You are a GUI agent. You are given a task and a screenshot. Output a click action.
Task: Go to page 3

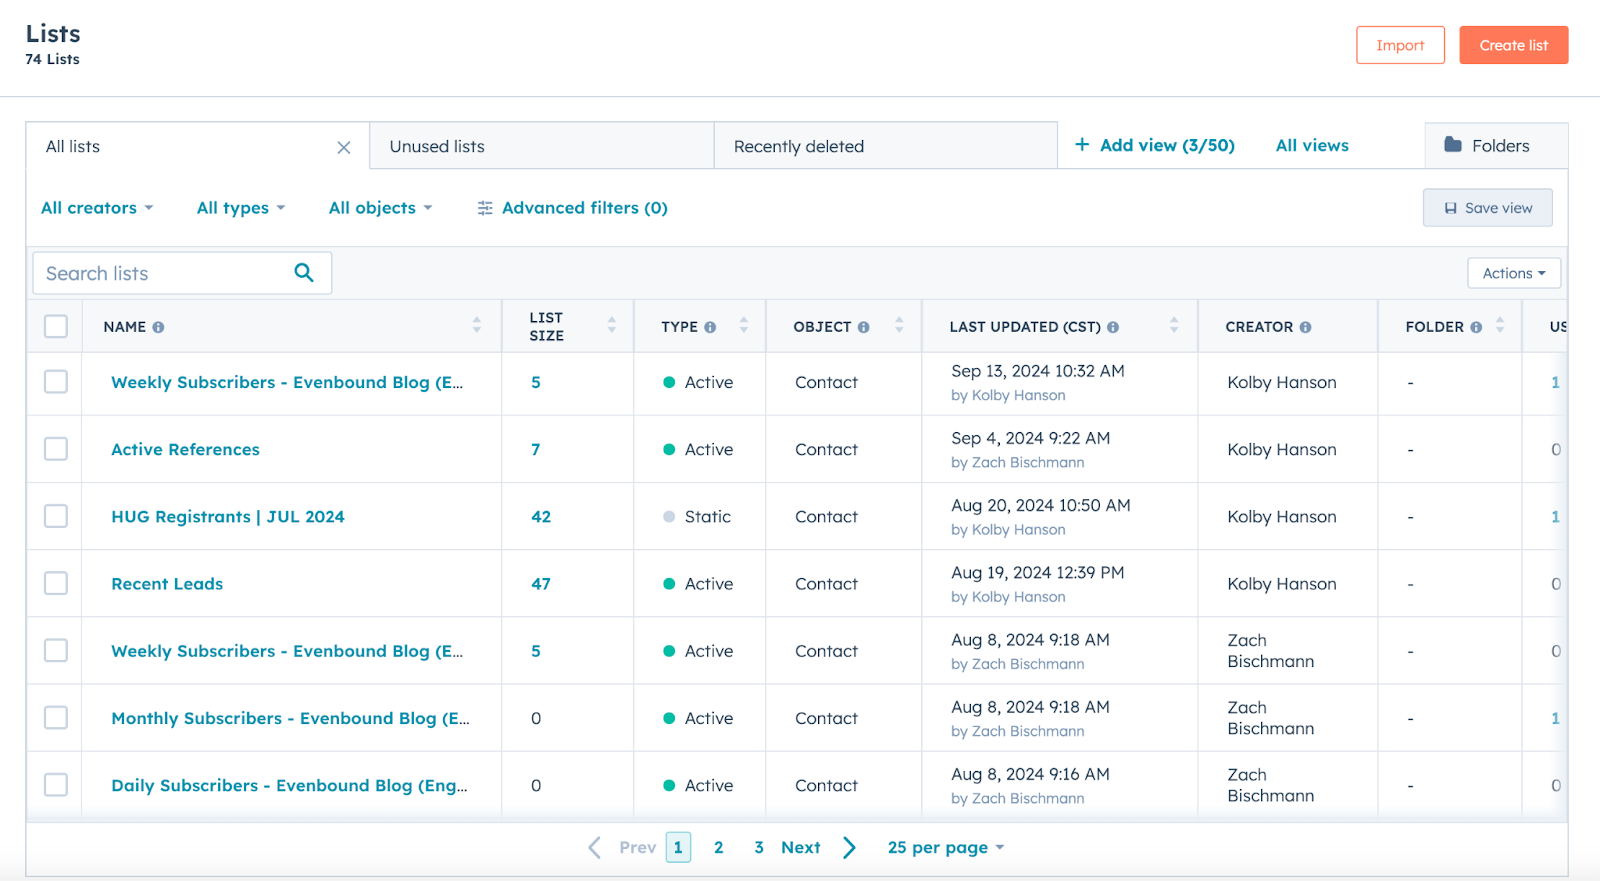point(759,848)
